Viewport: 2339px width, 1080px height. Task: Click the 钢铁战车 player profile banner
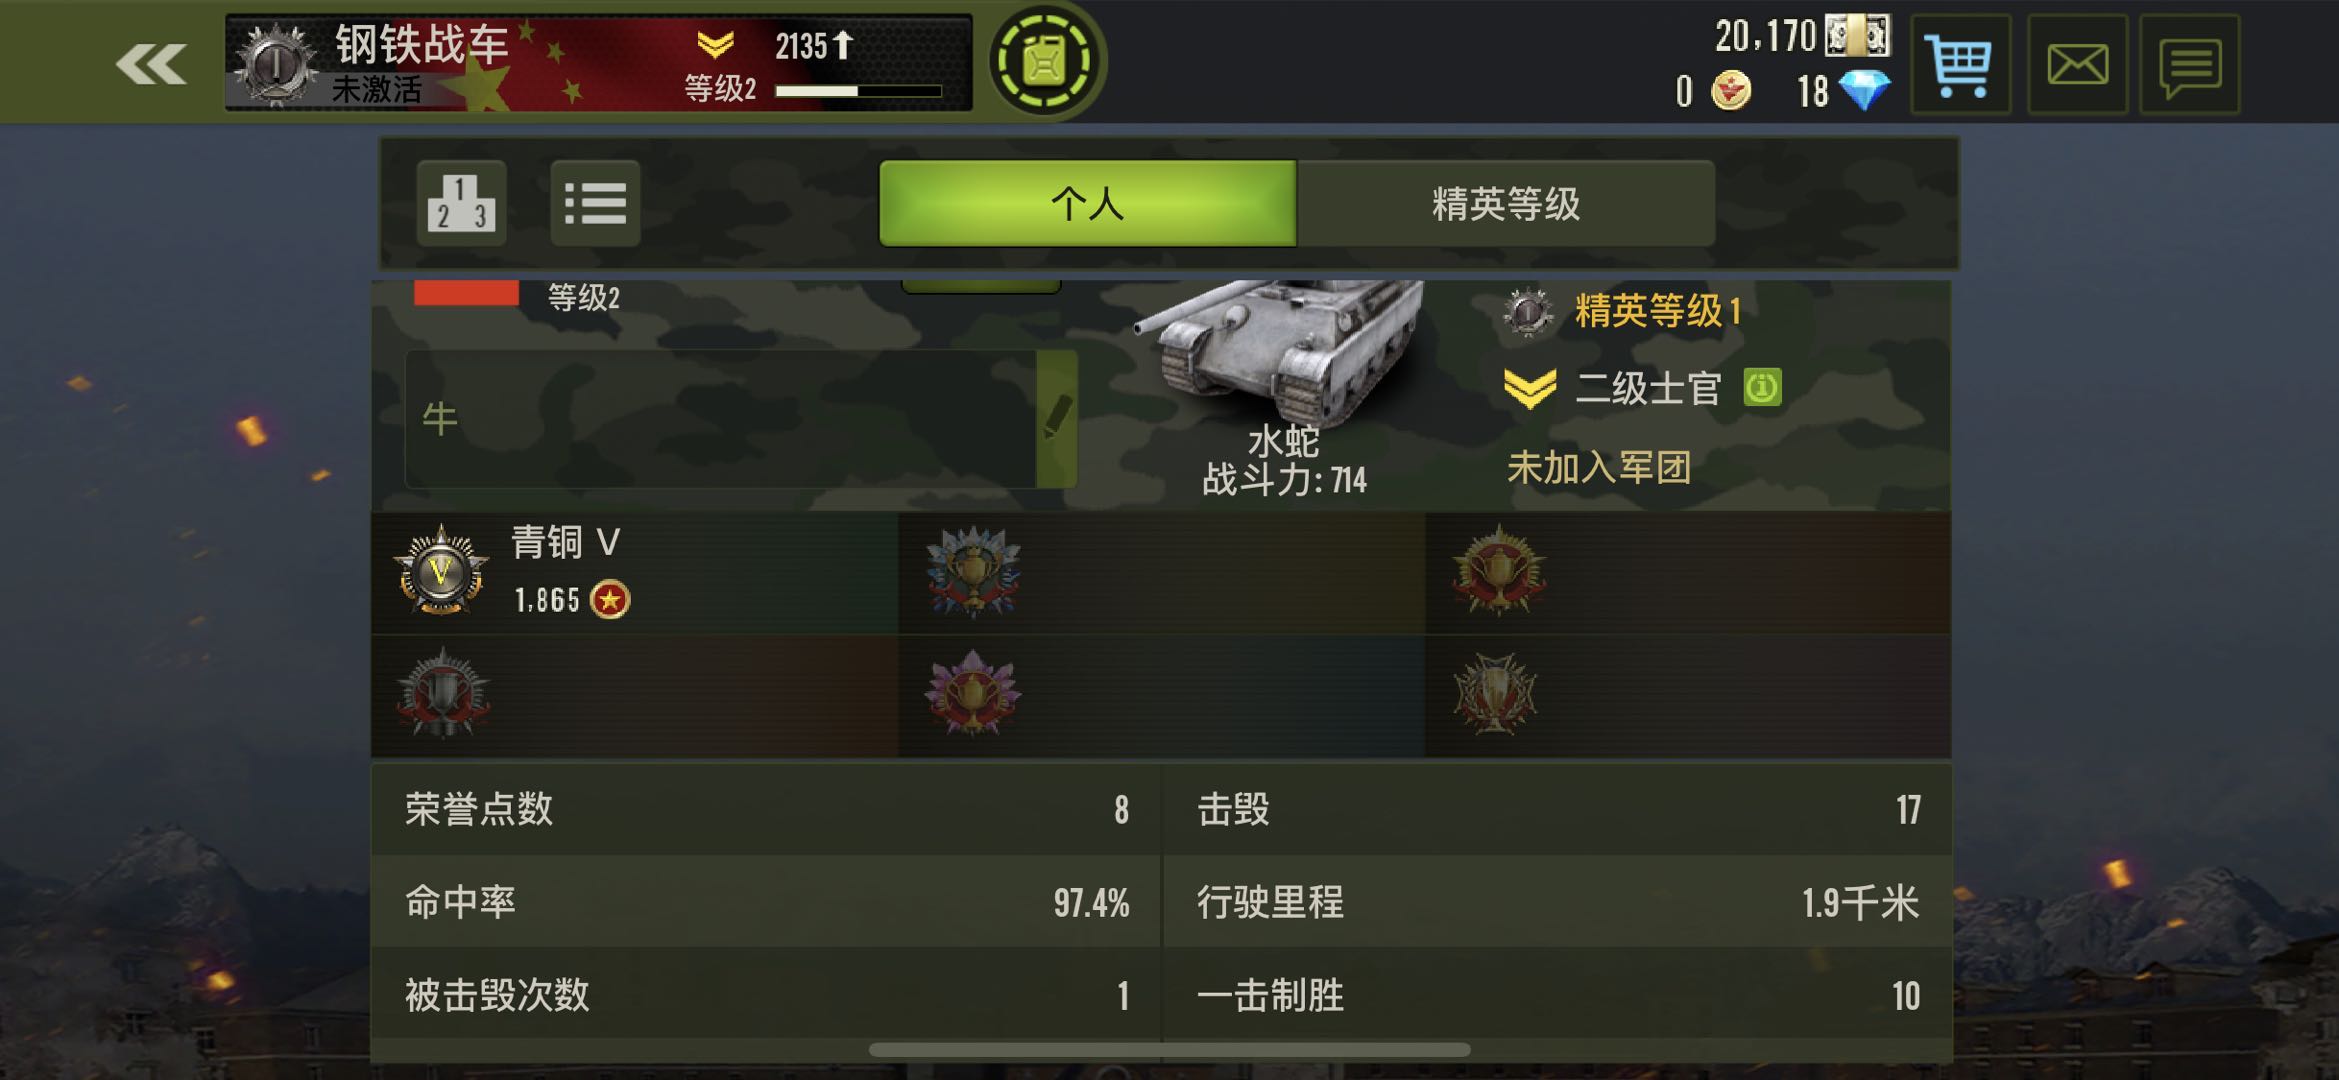598,62
